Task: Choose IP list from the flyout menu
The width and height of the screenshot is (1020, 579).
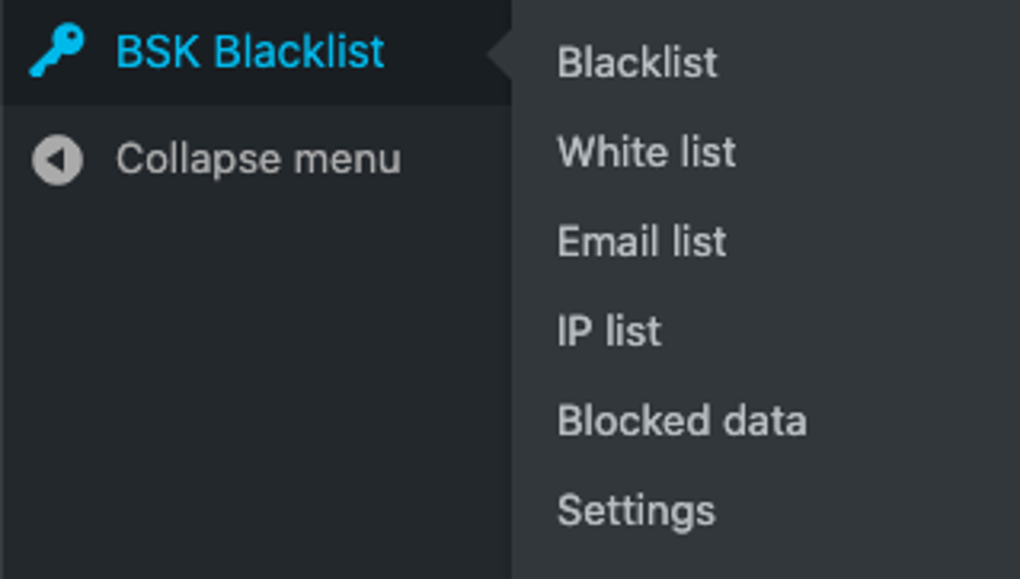Action: click(x=609, y=331)
